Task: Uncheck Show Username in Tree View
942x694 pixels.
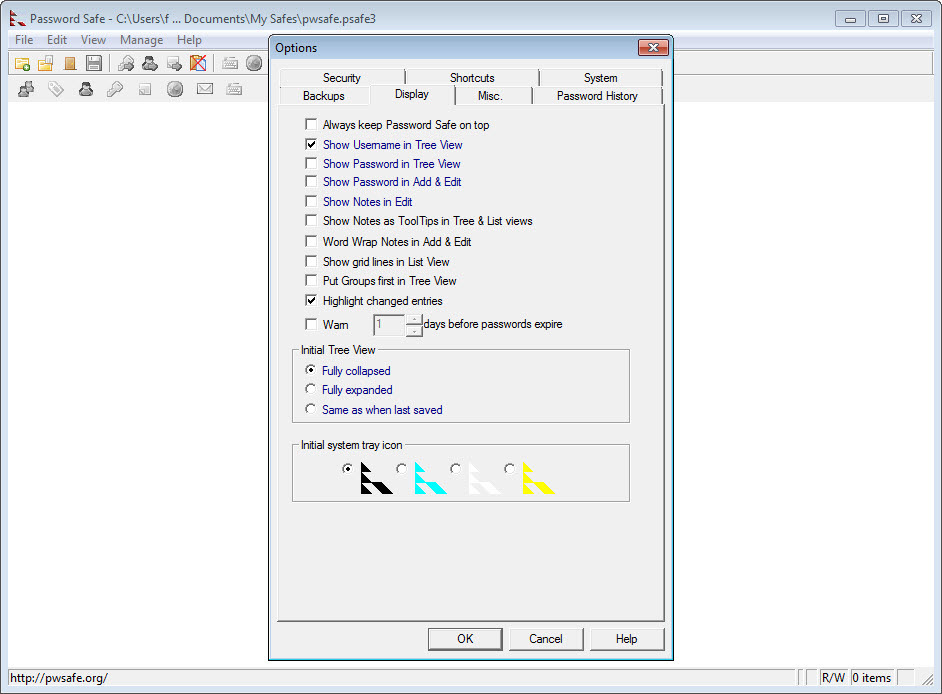Action: [311, 144]
